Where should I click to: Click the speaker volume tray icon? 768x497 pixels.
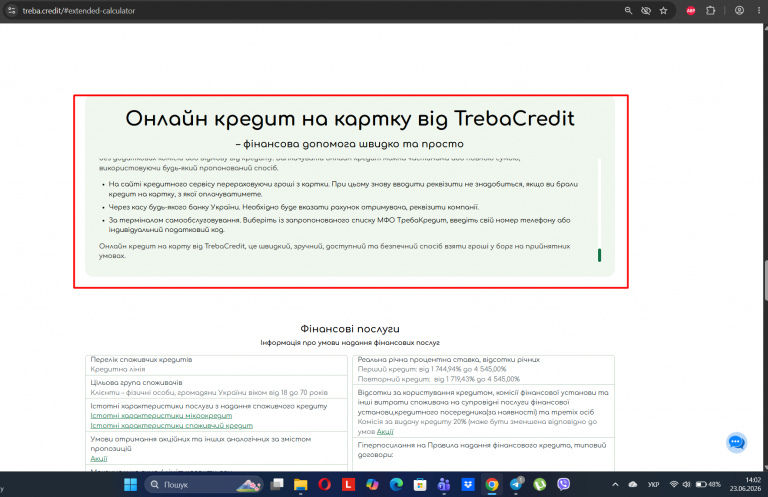coord(686,484)
